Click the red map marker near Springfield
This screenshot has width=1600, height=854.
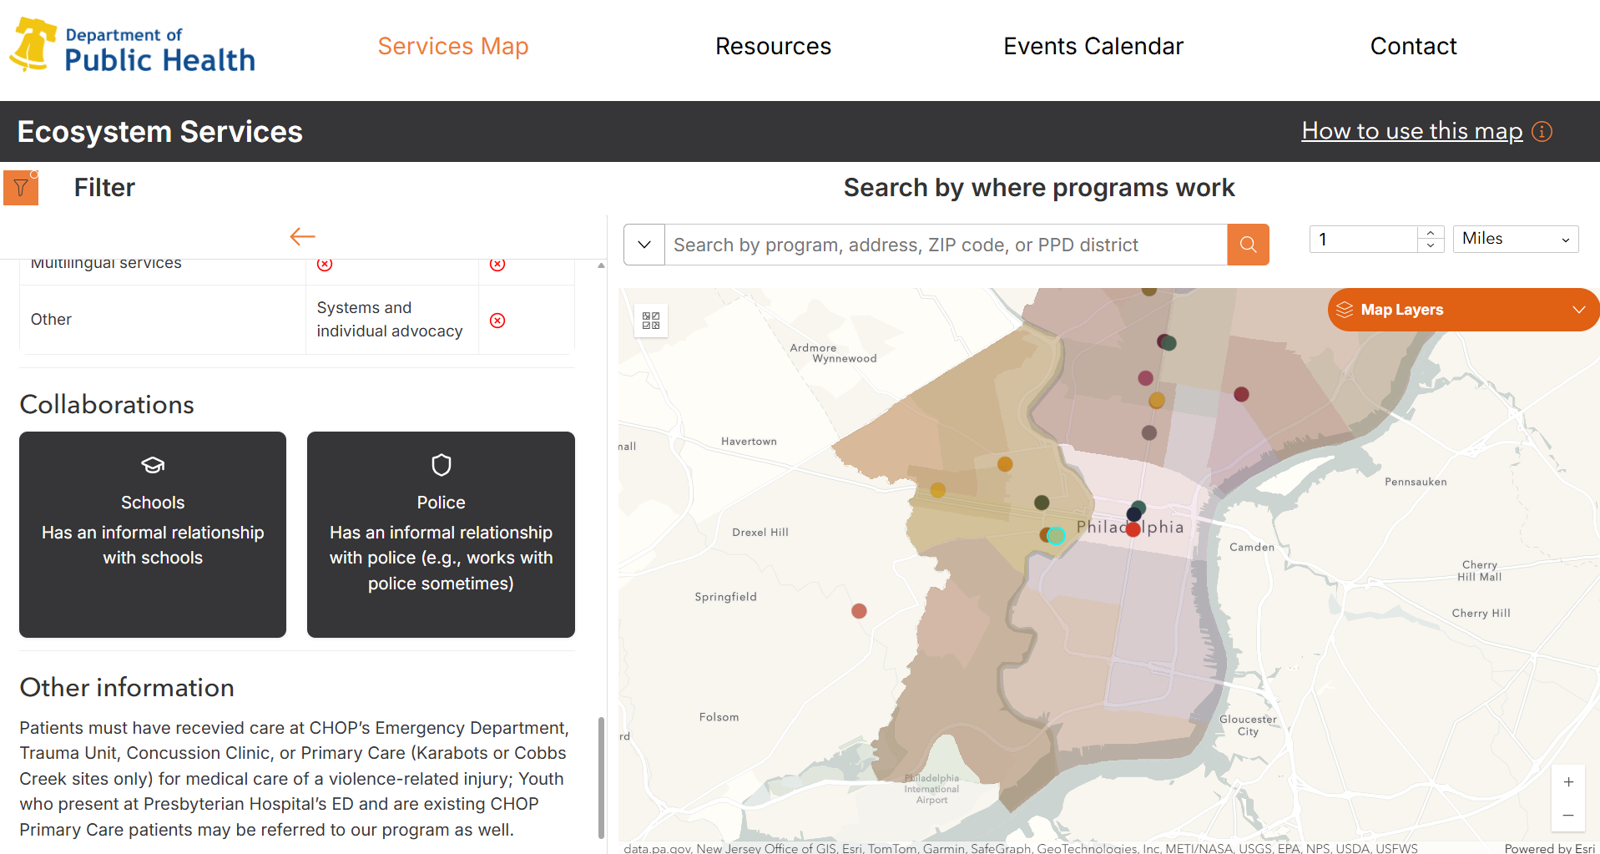point(859,611)
